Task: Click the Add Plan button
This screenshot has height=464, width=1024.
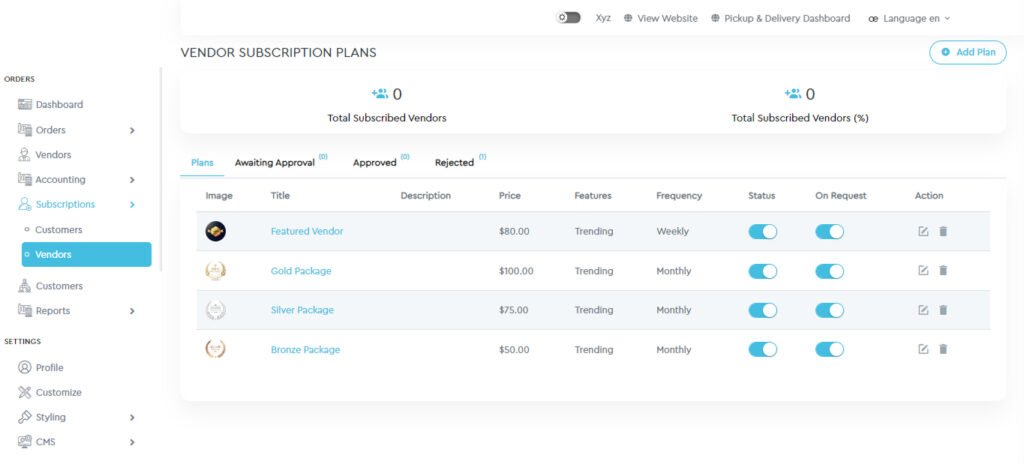Action: click(967, 52)
